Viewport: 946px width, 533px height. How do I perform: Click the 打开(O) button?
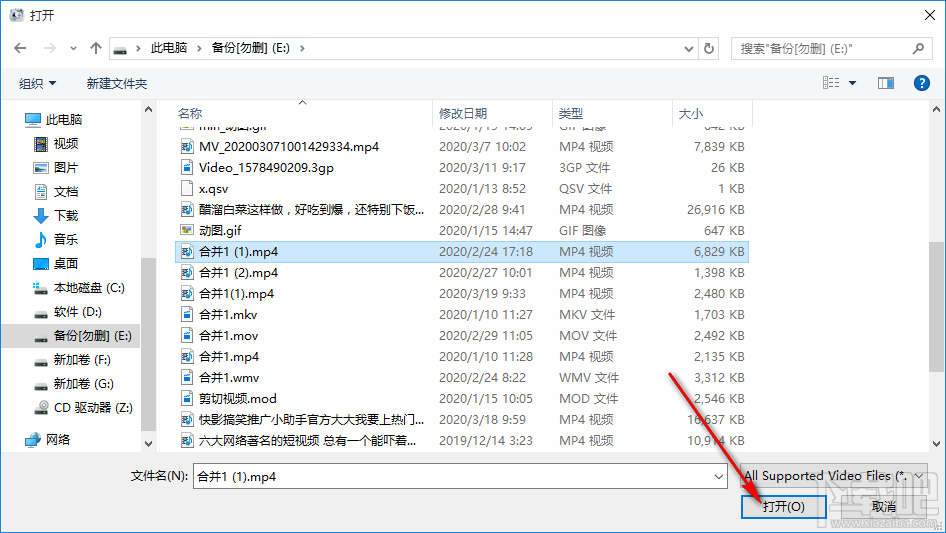point(783,506)
